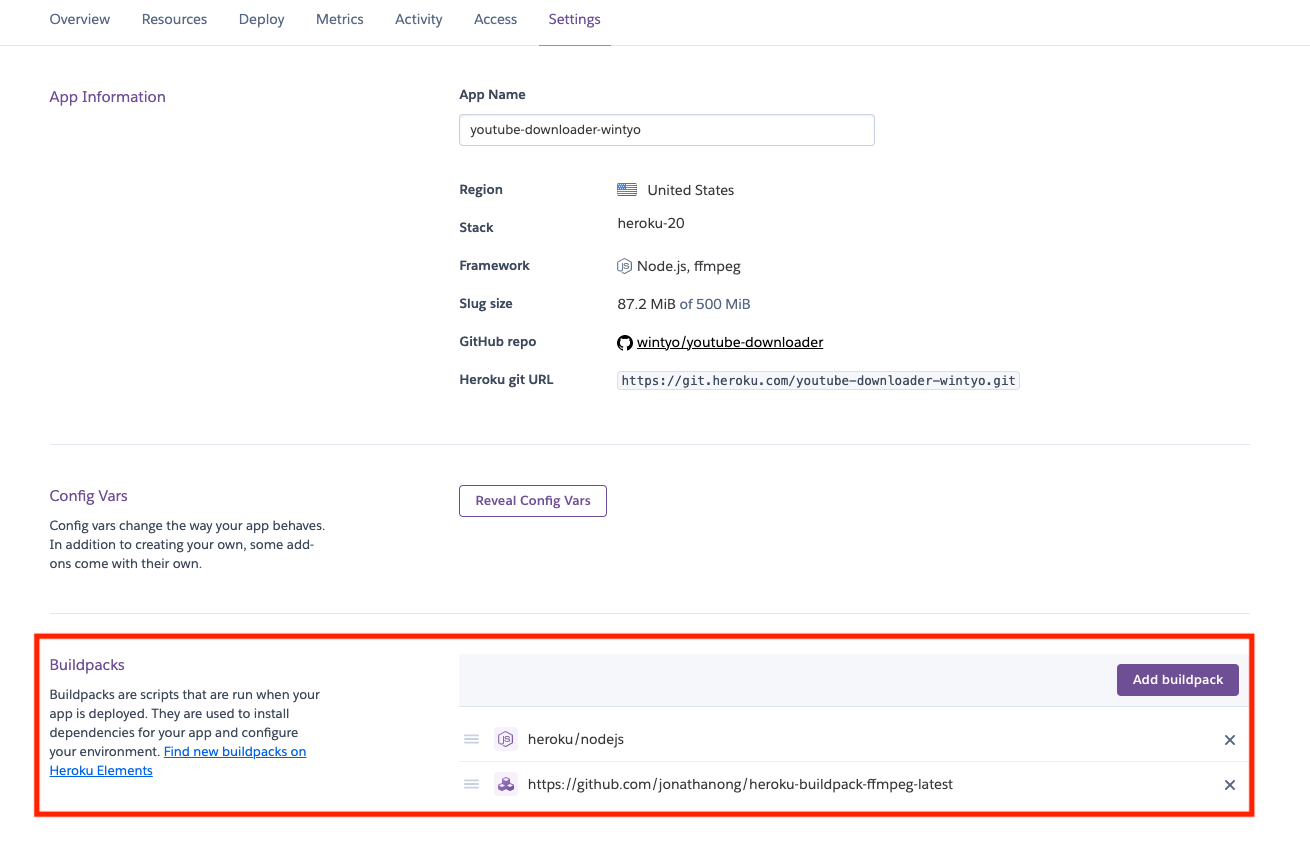The height and width of the screenshot is (841, 1310).
Task: Select the Heroku git URL text
Action: [818, 380]
